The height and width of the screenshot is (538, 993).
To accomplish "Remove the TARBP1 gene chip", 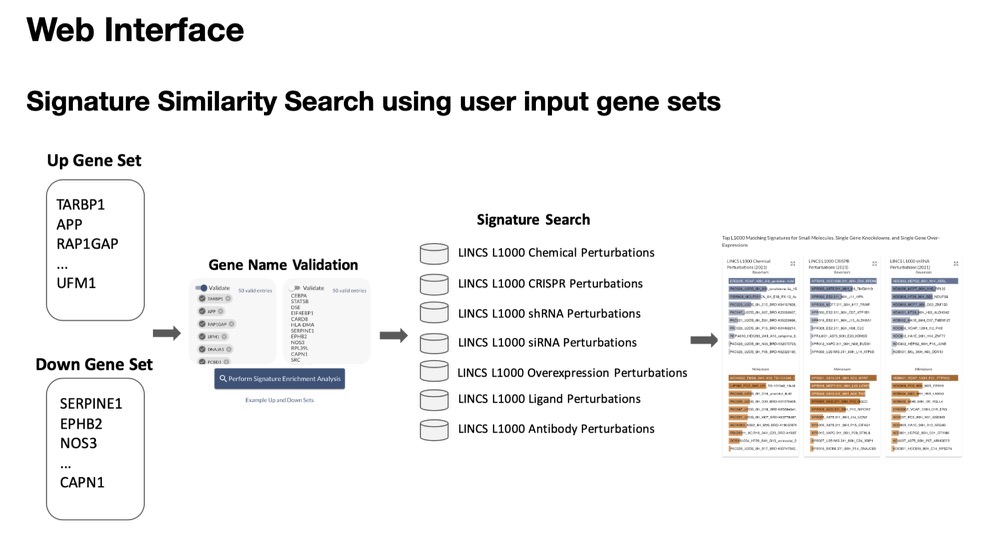I will pos(228,299).
